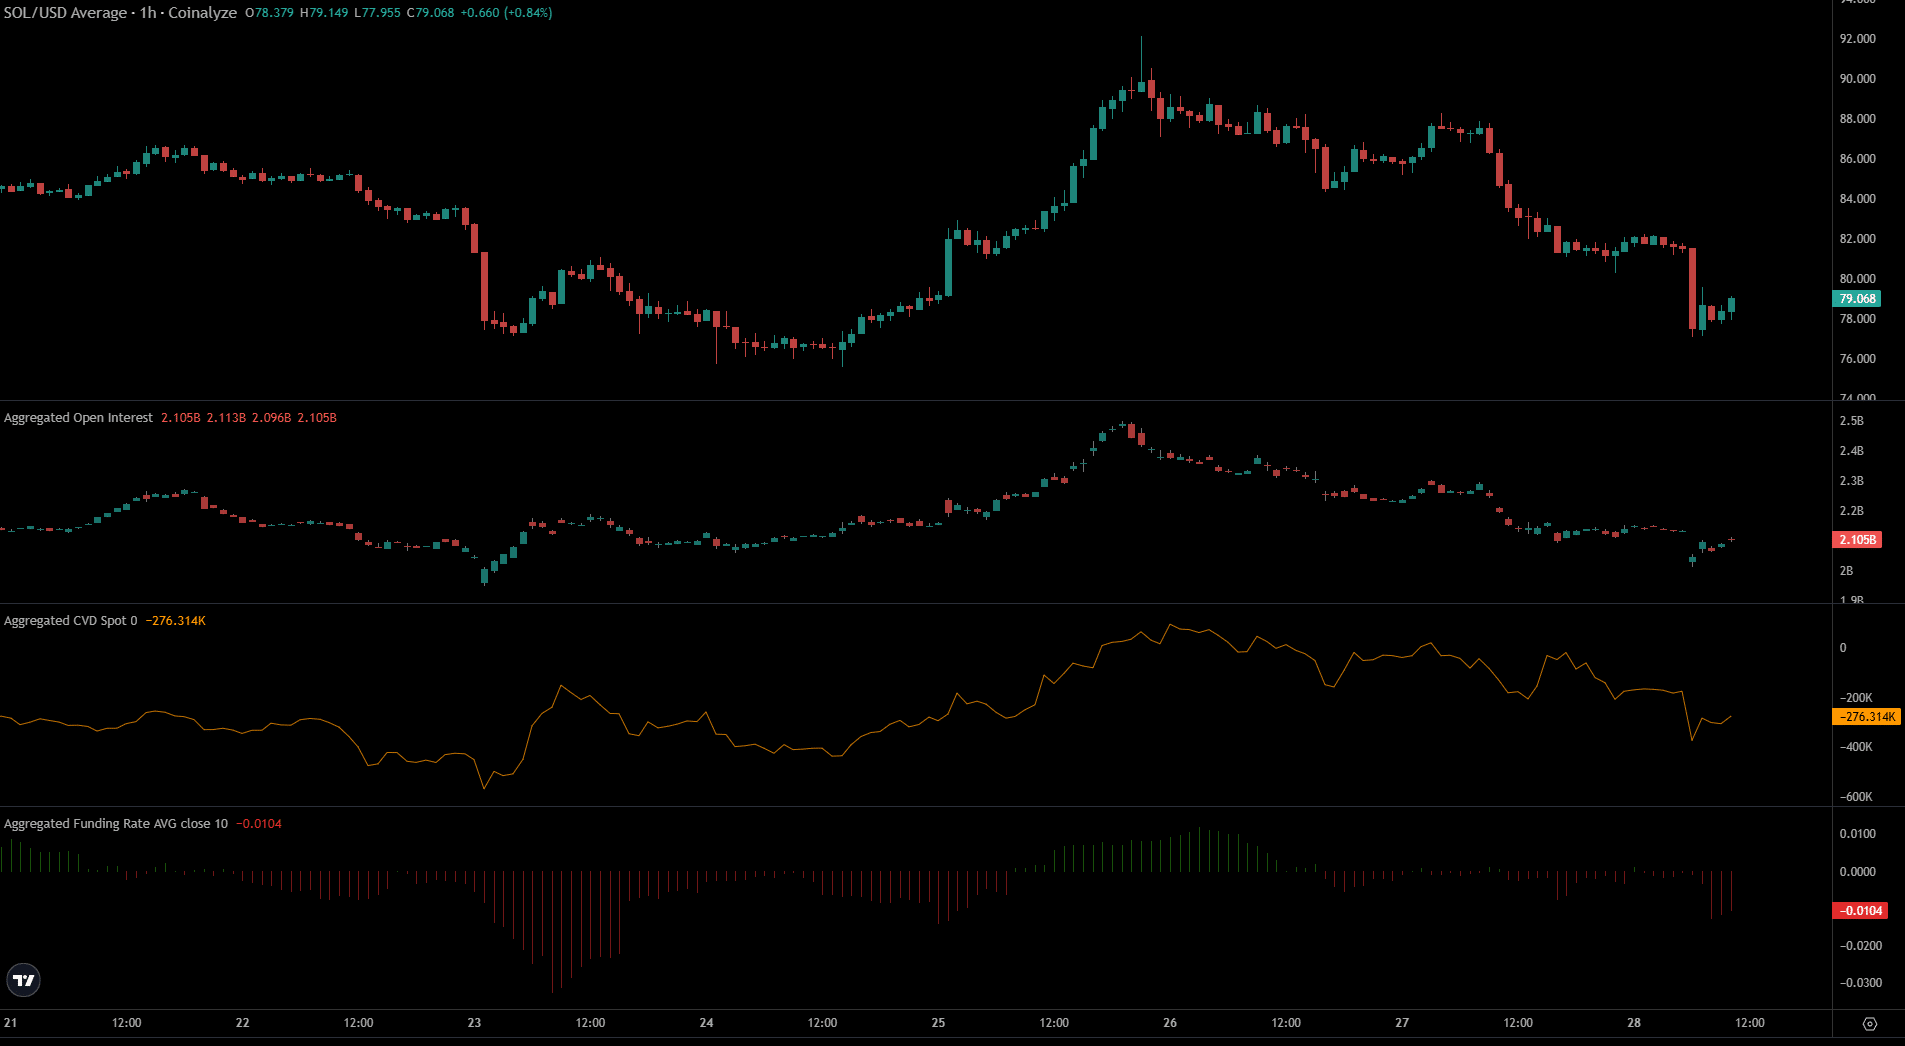
Task: Click the date label 26 on time axis
Action: pyautogui.click(x=1170, y=1023)
